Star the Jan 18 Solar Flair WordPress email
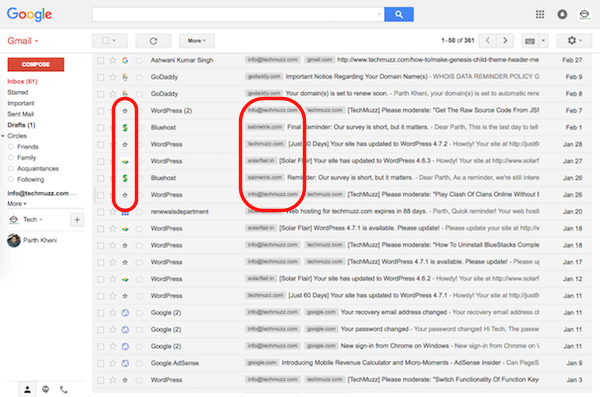 click(113, 229)
